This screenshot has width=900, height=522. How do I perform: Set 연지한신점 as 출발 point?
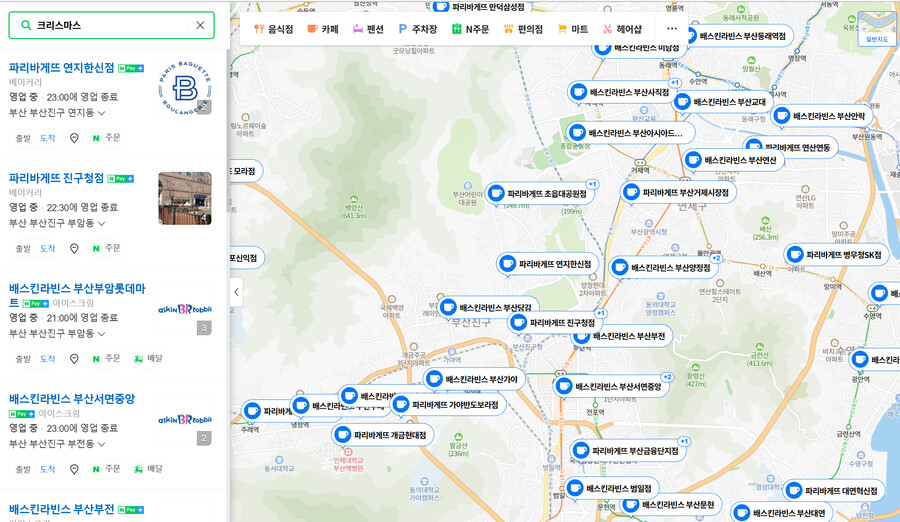pos(23,138)
